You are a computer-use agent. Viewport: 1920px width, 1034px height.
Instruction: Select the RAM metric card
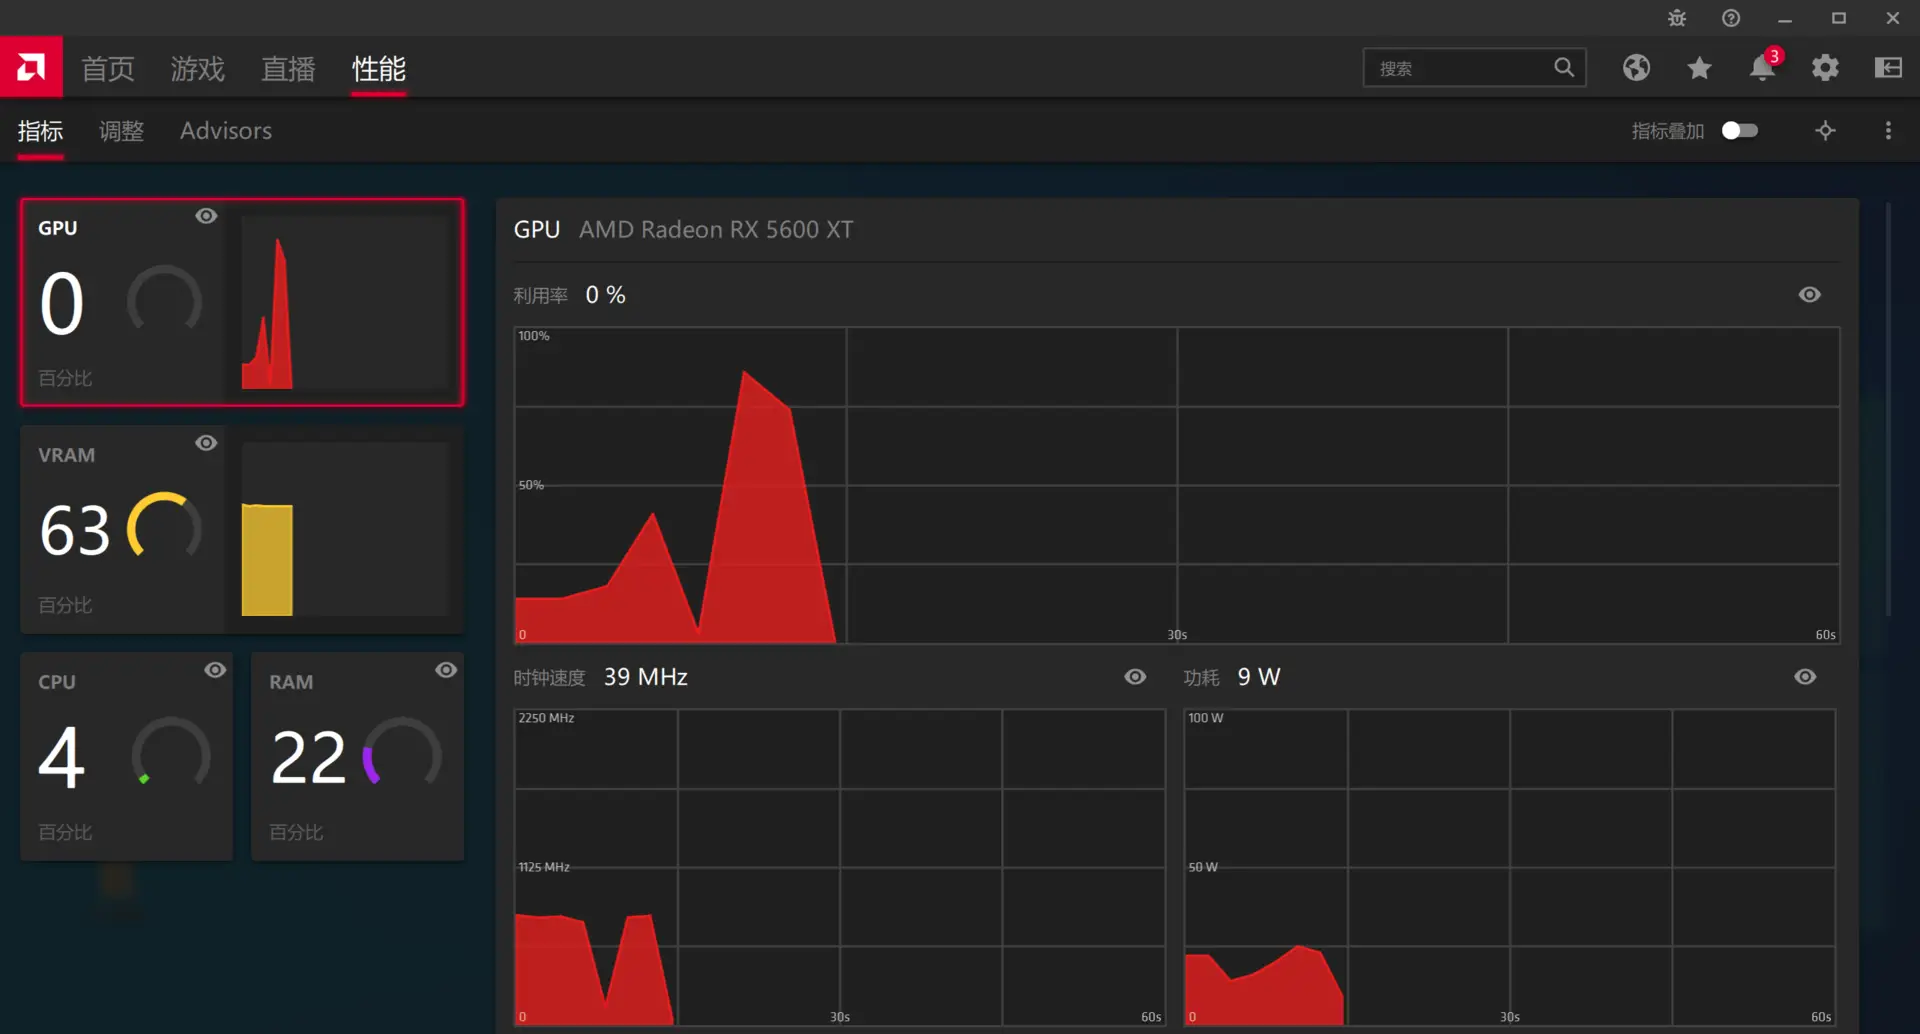click(357, 756)
